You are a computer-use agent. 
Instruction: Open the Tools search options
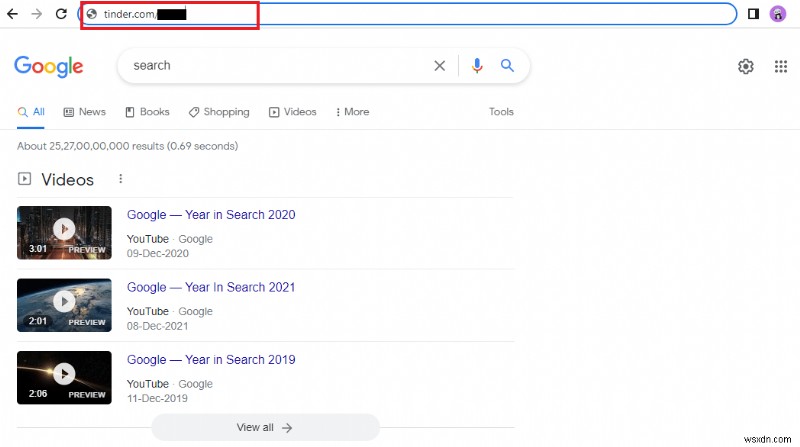pos(501,112)
